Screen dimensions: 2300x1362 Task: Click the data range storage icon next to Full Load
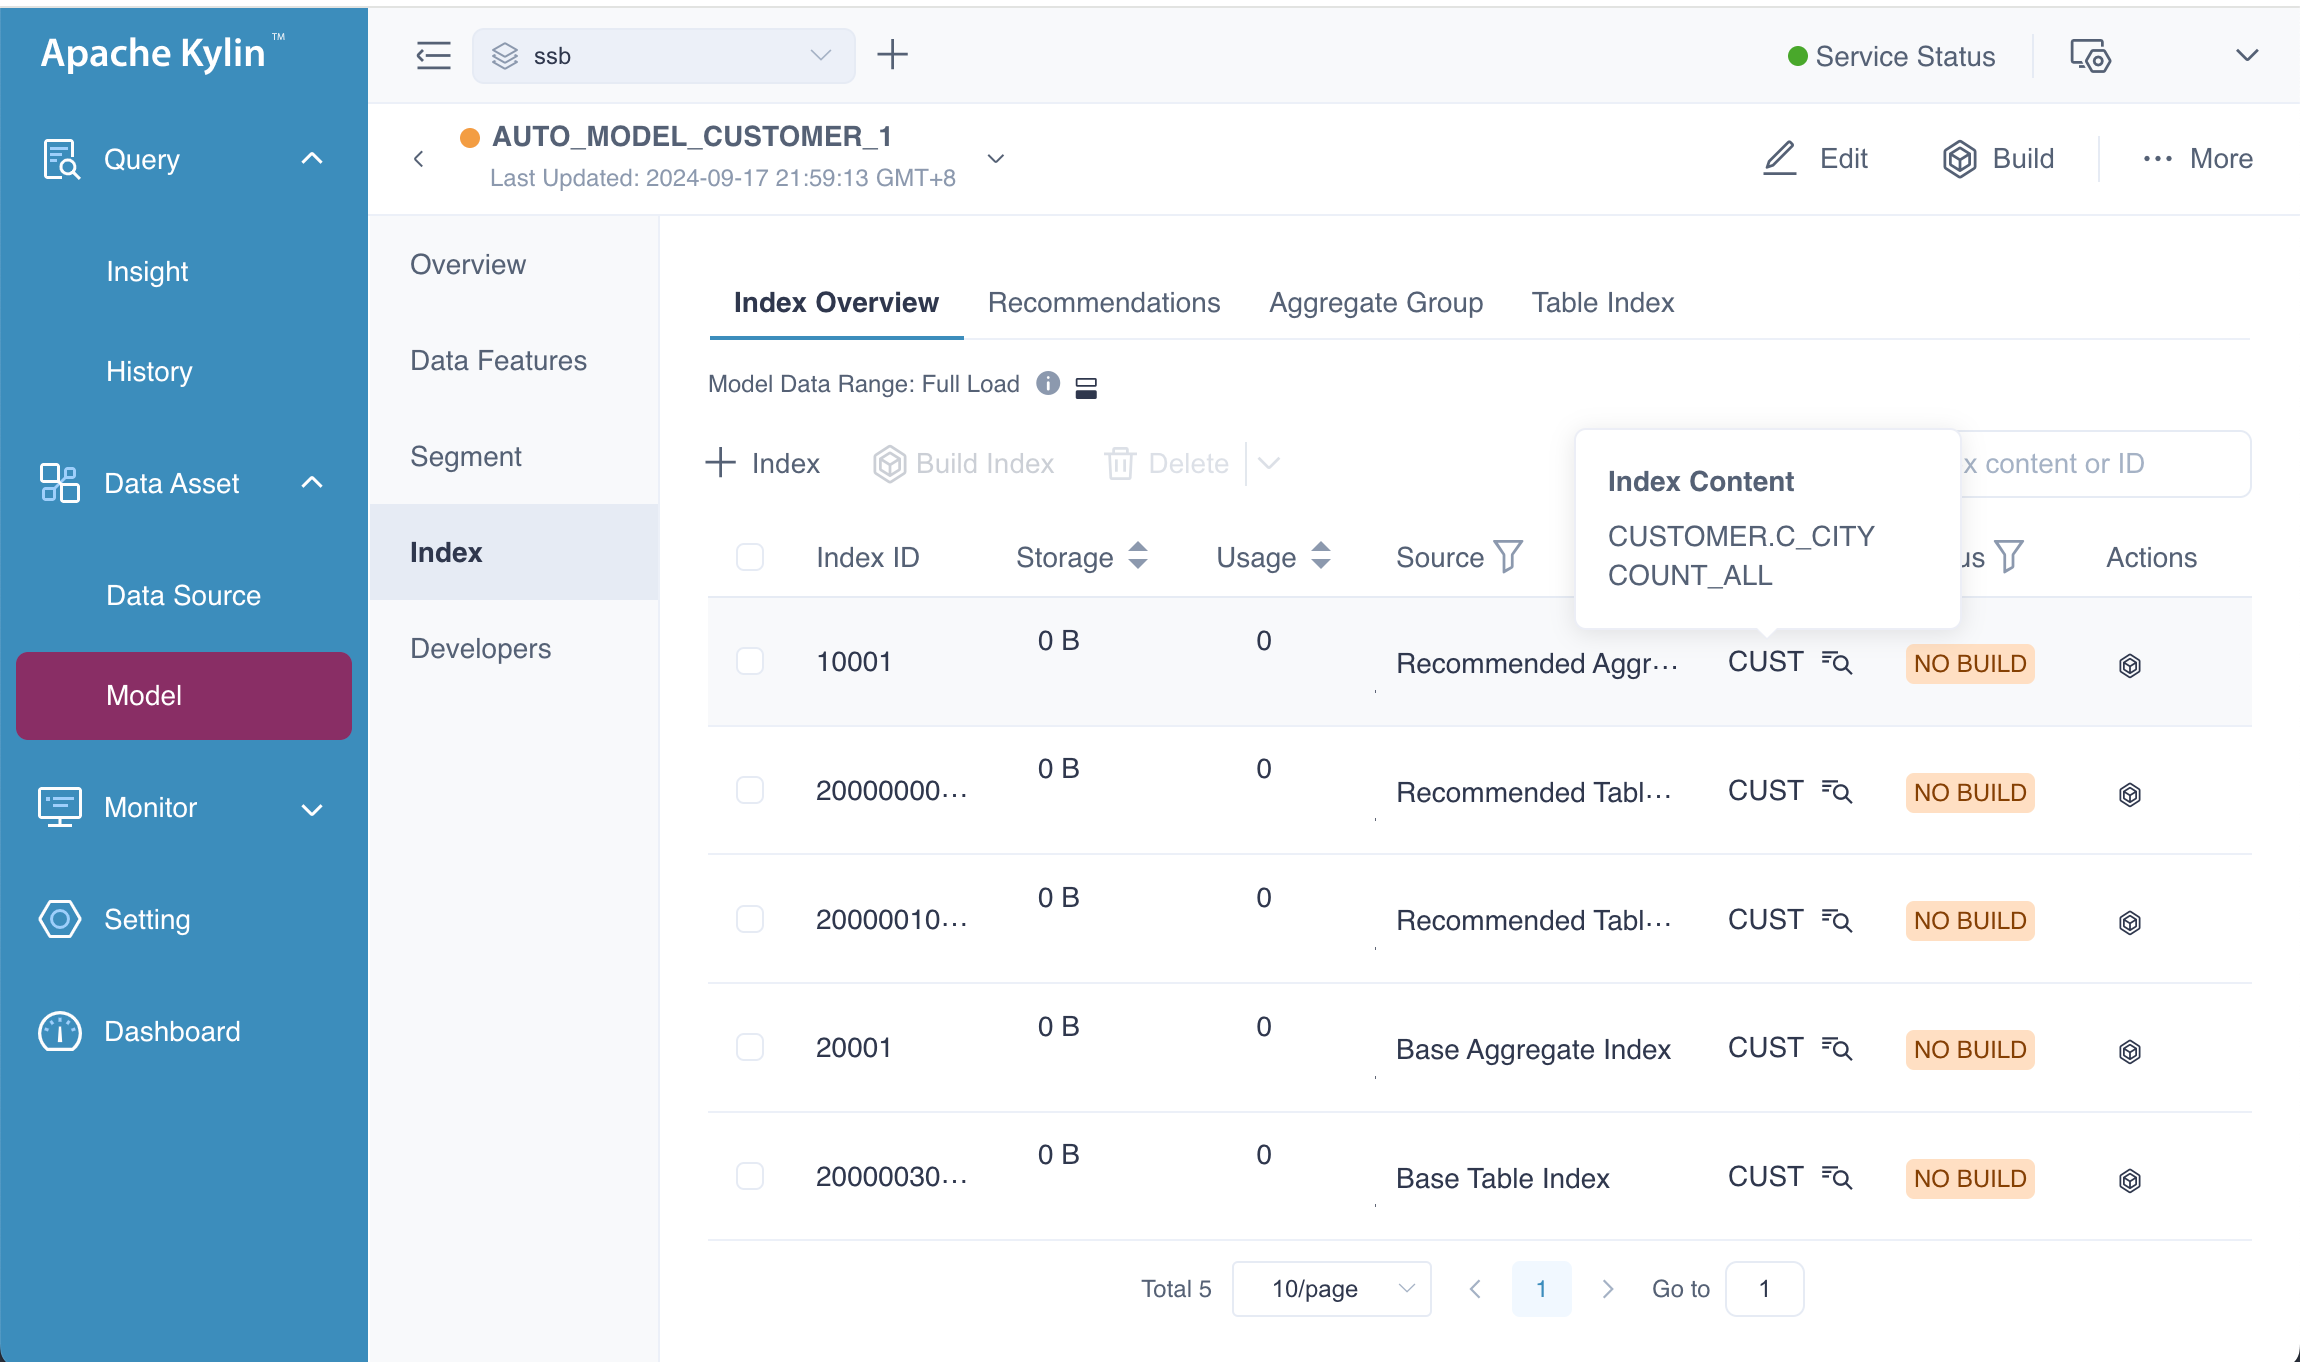1088,386
